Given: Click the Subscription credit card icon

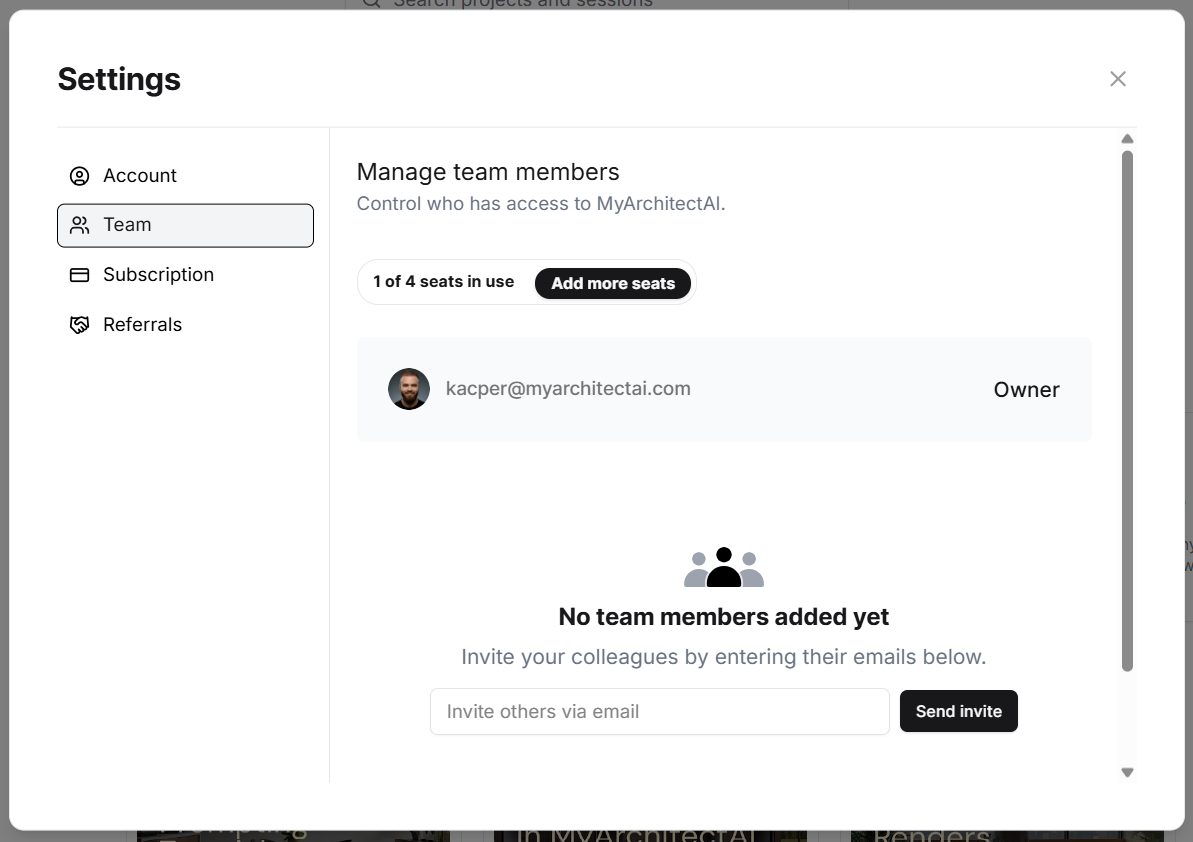Looking at the screenshot, I should click(79, 275).
